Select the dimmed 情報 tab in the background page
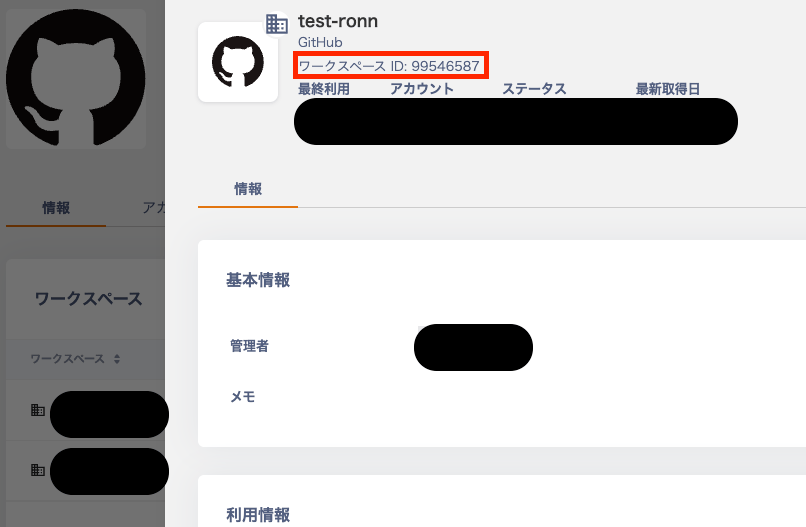The width and height of the screenshot is (806, 527). (56, 208)
